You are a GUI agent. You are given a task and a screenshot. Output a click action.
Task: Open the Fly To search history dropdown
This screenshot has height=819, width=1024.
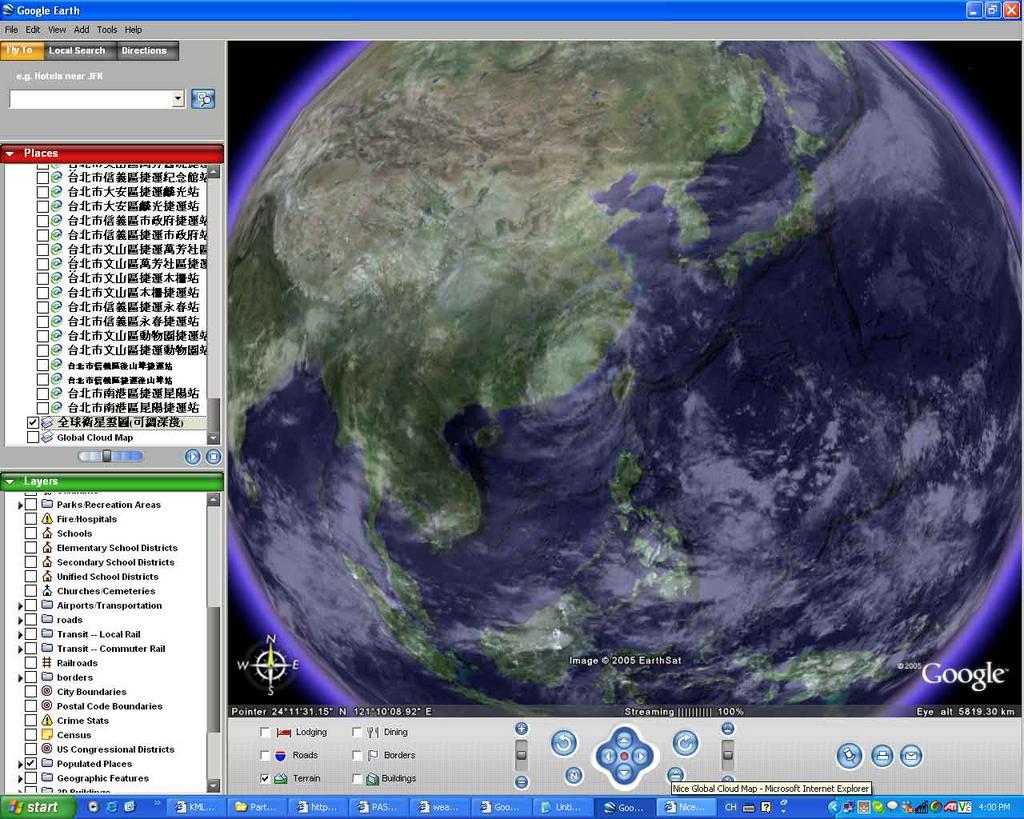click(x=178, y=99)
